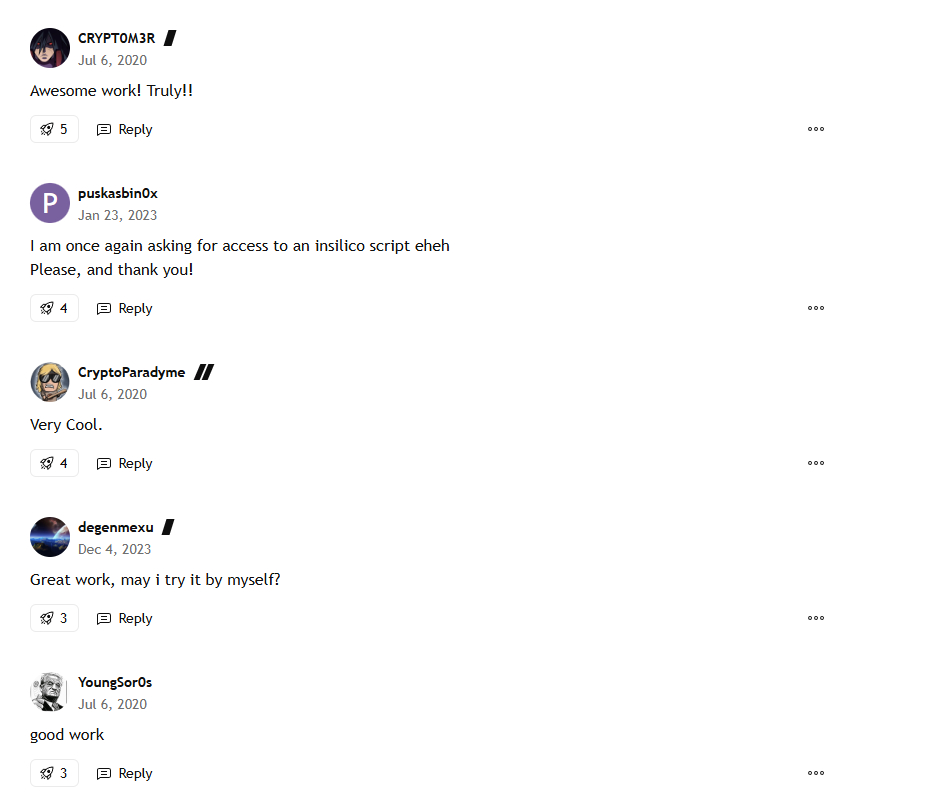Show more actions for degenmexu's comment
The image size is (928, 809).
pos(816,618)
